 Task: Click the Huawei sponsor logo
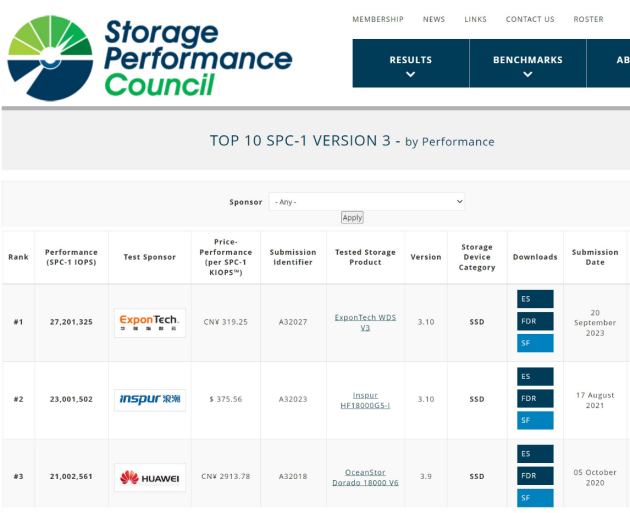(150, 477)
